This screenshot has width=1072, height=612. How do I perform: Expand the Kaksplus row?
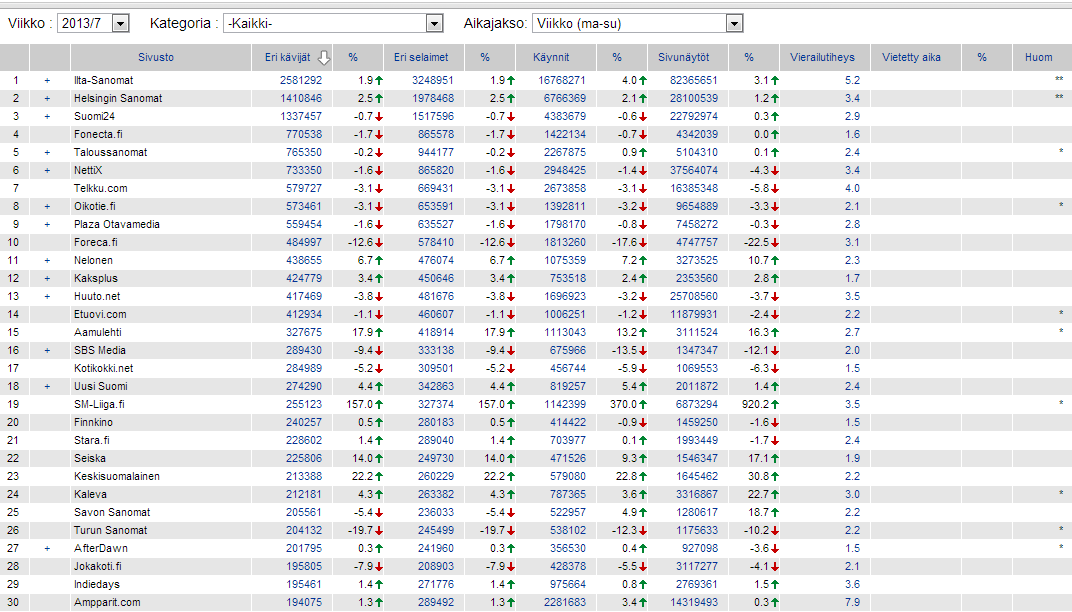pyautogui.click(x=47, y=278)
